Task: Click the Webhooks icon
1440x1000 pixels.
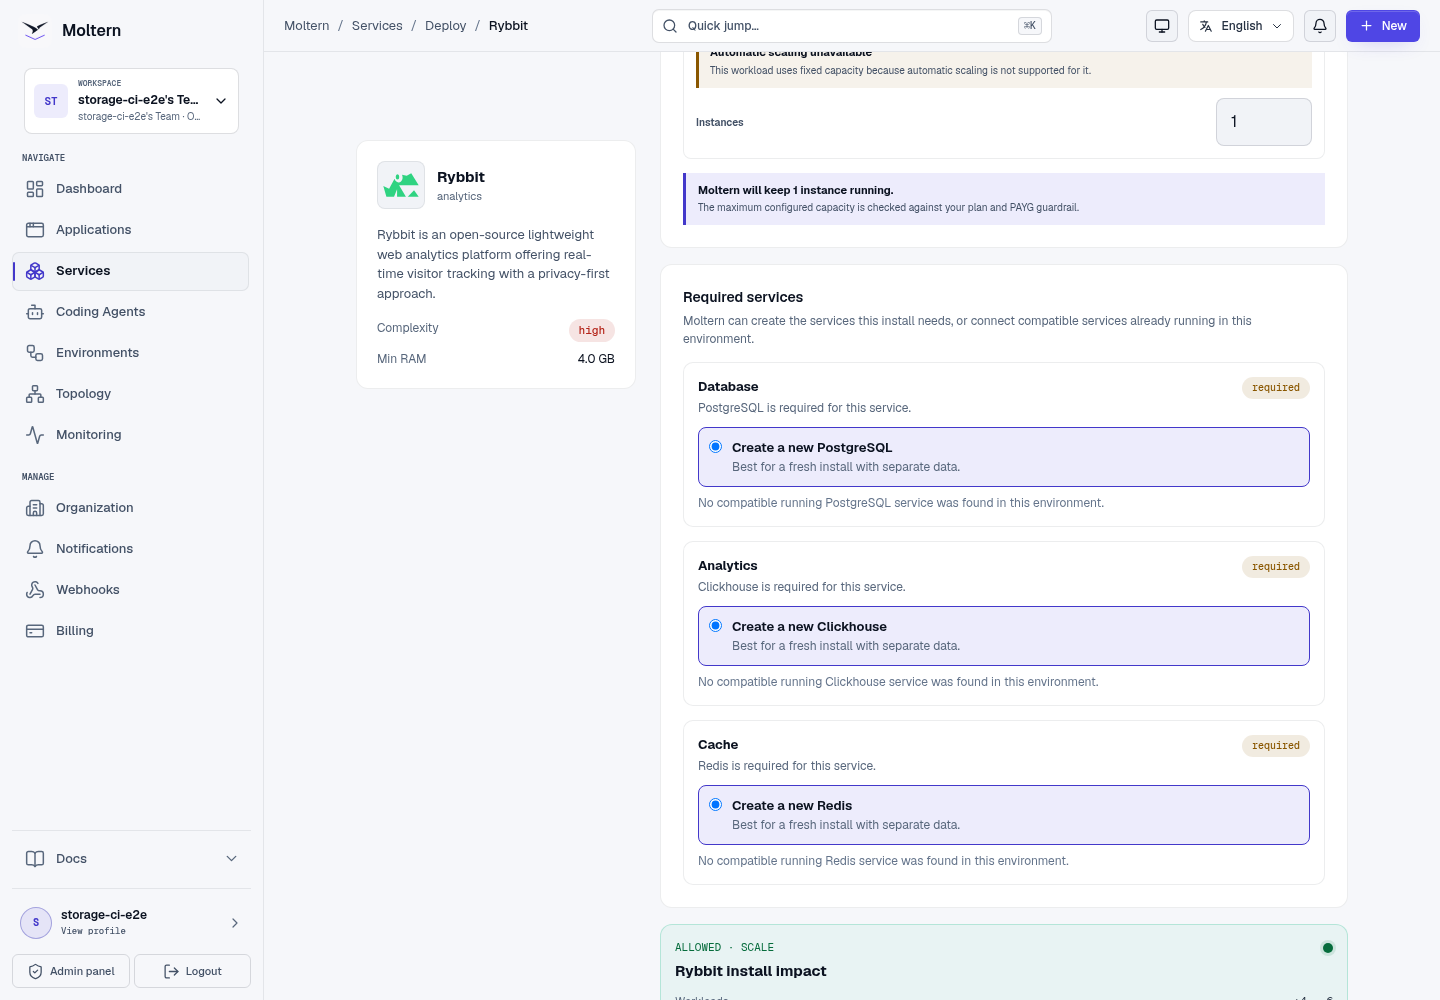Action: pos(35,590)
